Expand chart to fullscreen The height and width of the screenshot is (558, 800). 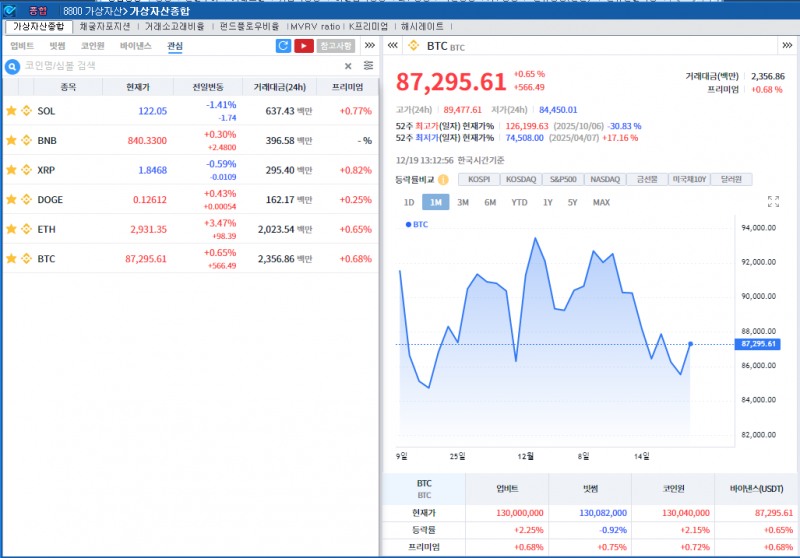click(x=773, y=202)
